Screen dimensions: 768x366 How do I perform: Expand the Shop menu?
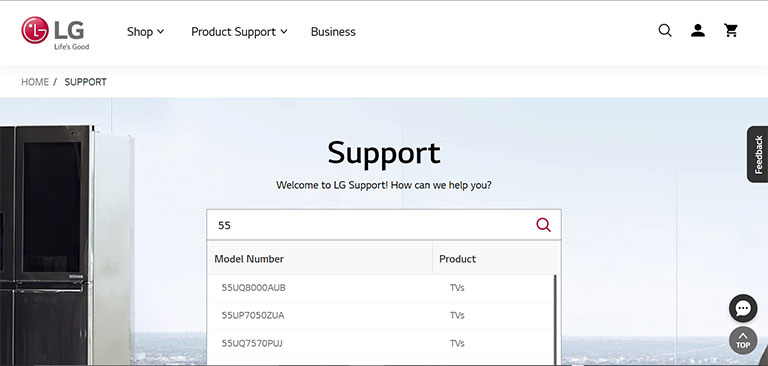(x=145, y=32)
